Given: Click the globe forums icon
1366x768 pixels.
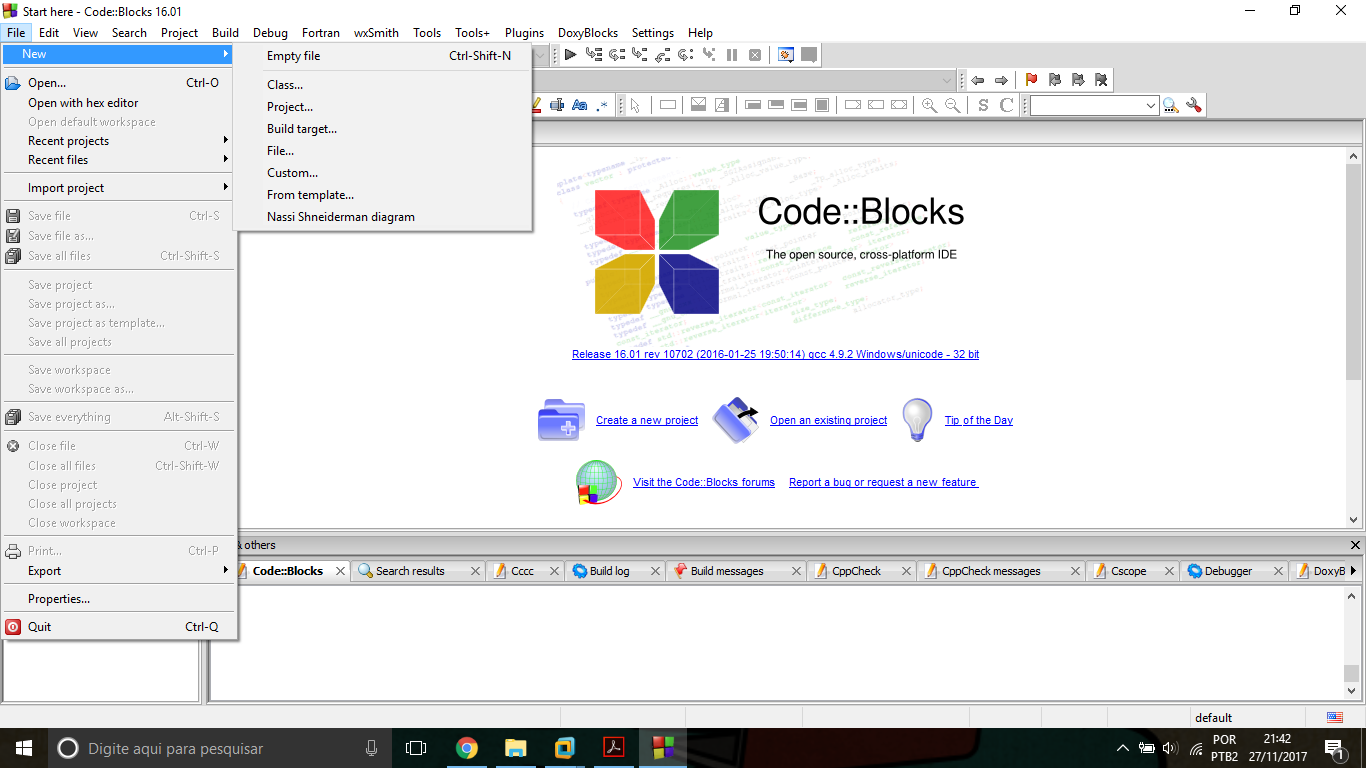Looking at the screenshot, I should [x=598, y=482].
